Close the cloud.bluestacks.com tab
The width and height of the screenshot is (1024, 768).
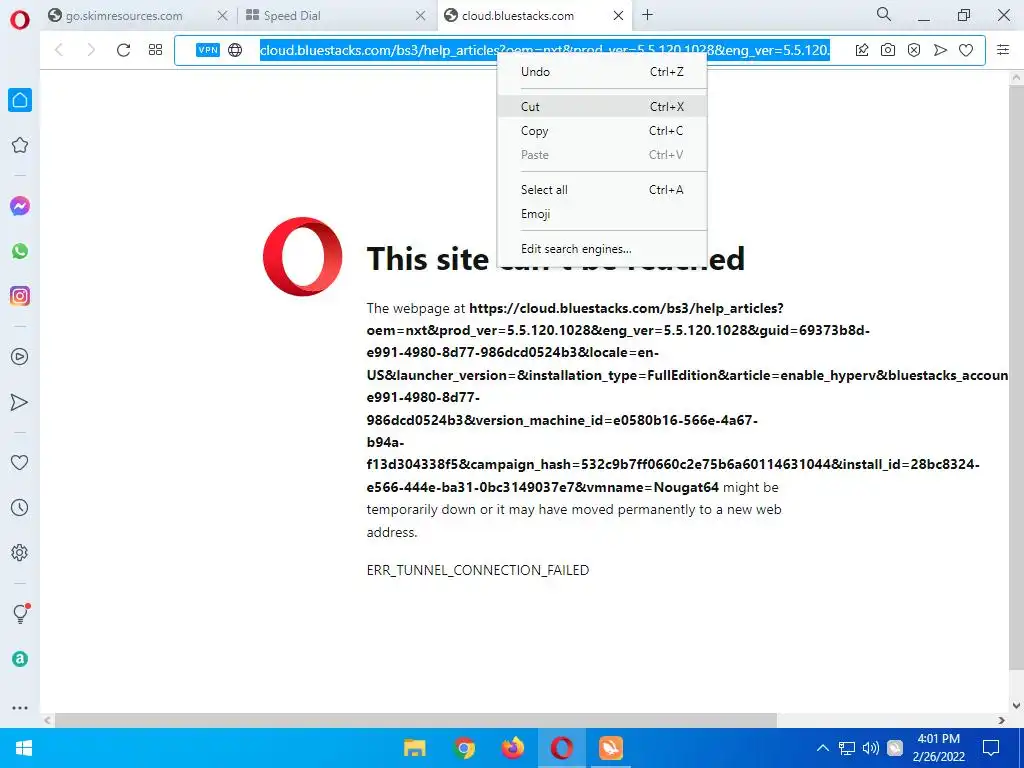[x=618, y=16]
